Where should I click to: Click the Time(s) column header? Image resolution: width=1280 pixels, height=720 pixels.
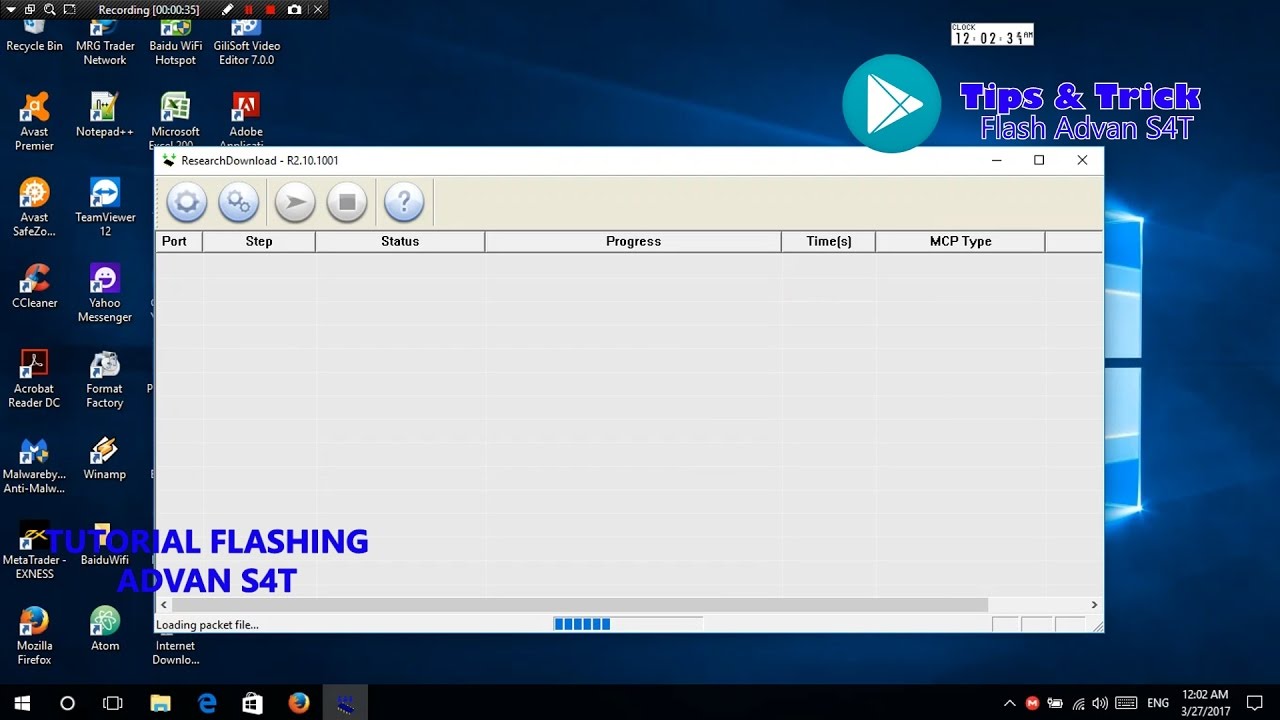point(829,241)
